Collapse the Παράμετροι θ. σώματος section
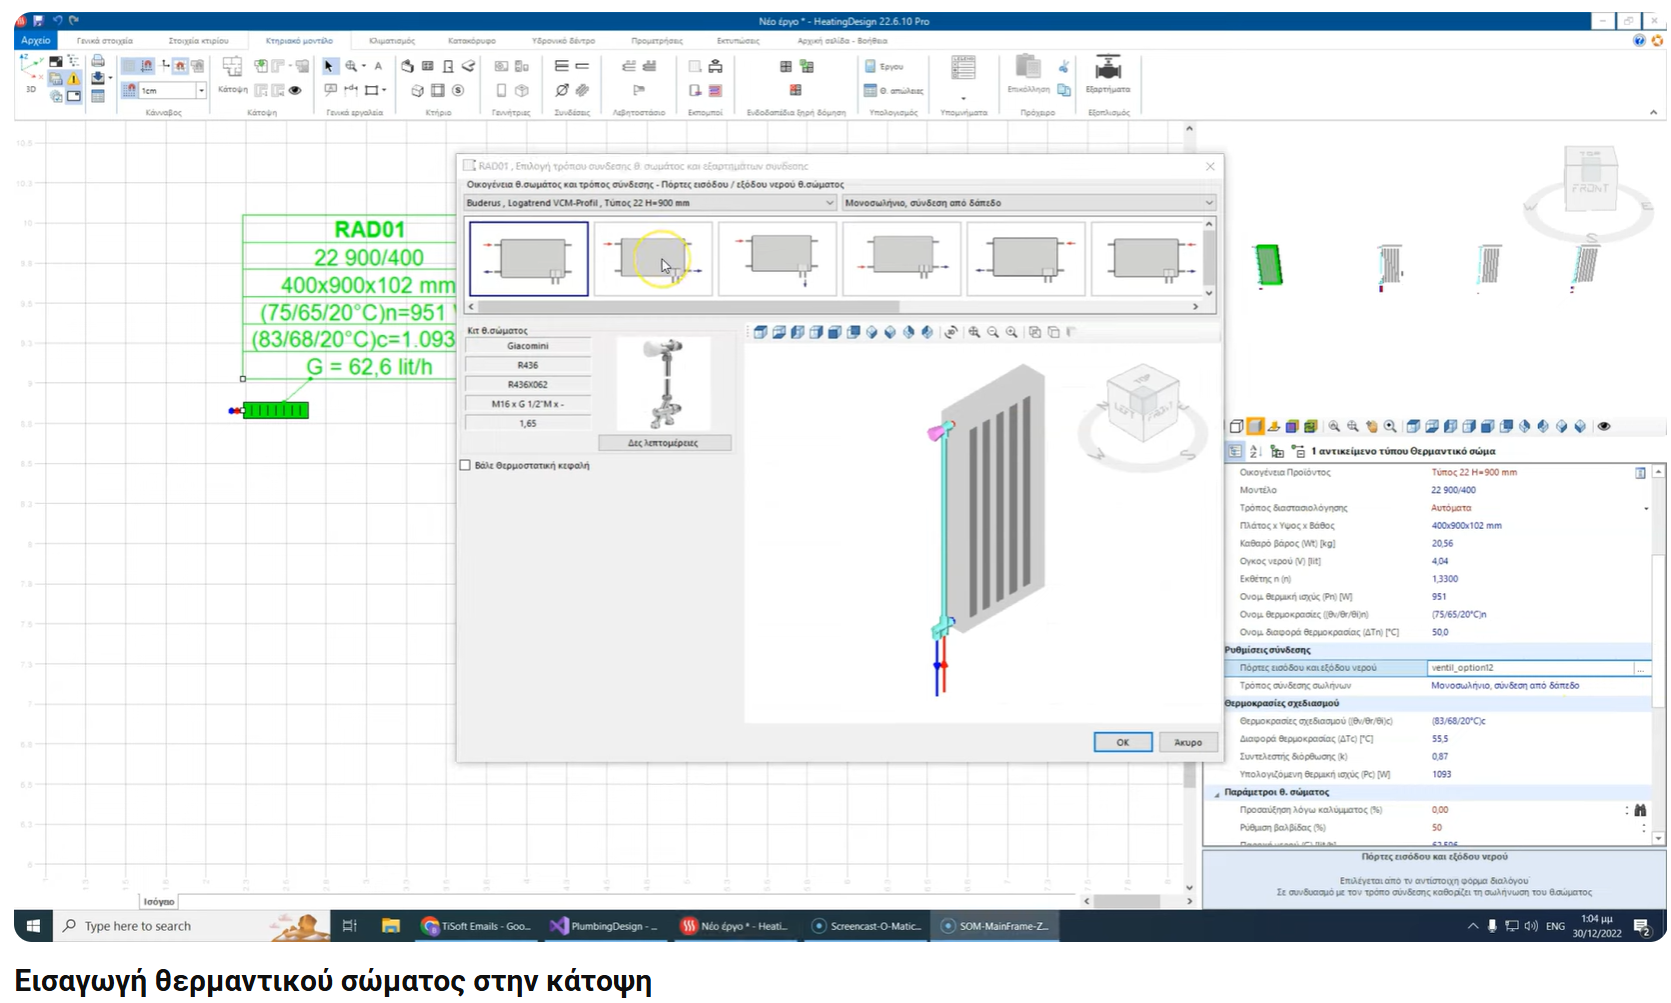The width and height of the screenshot is (1671, 1003). tap(1217, 793)
